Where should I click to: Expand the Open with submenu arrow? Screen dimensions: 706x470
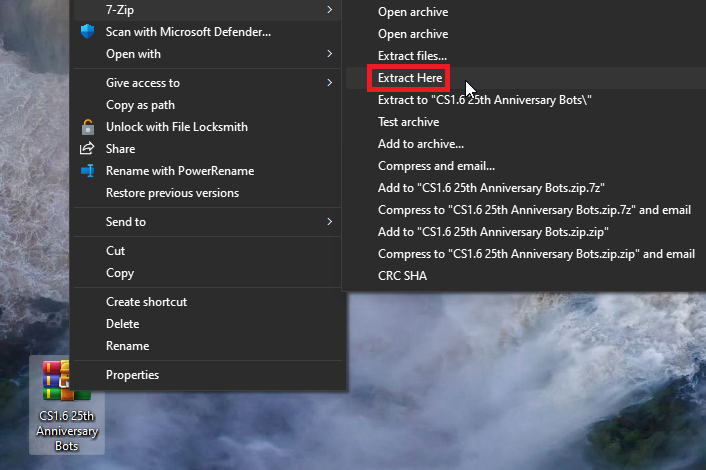(330, 54)
